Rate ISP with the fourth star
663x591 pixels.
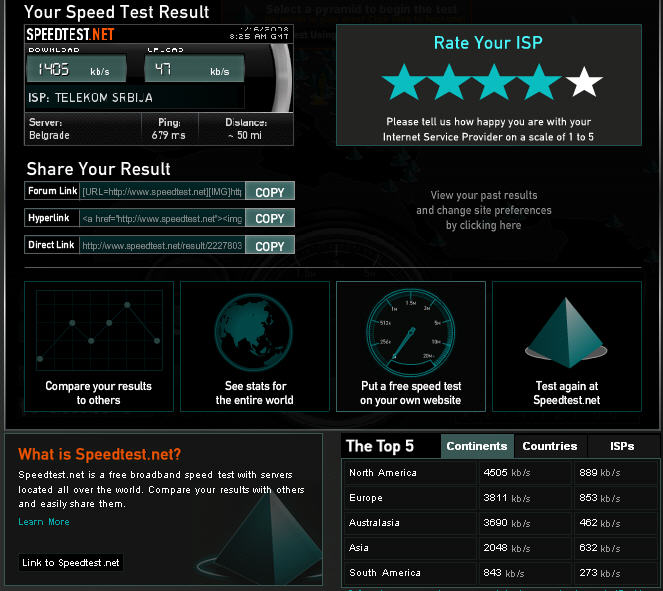[x=539, y=82]
